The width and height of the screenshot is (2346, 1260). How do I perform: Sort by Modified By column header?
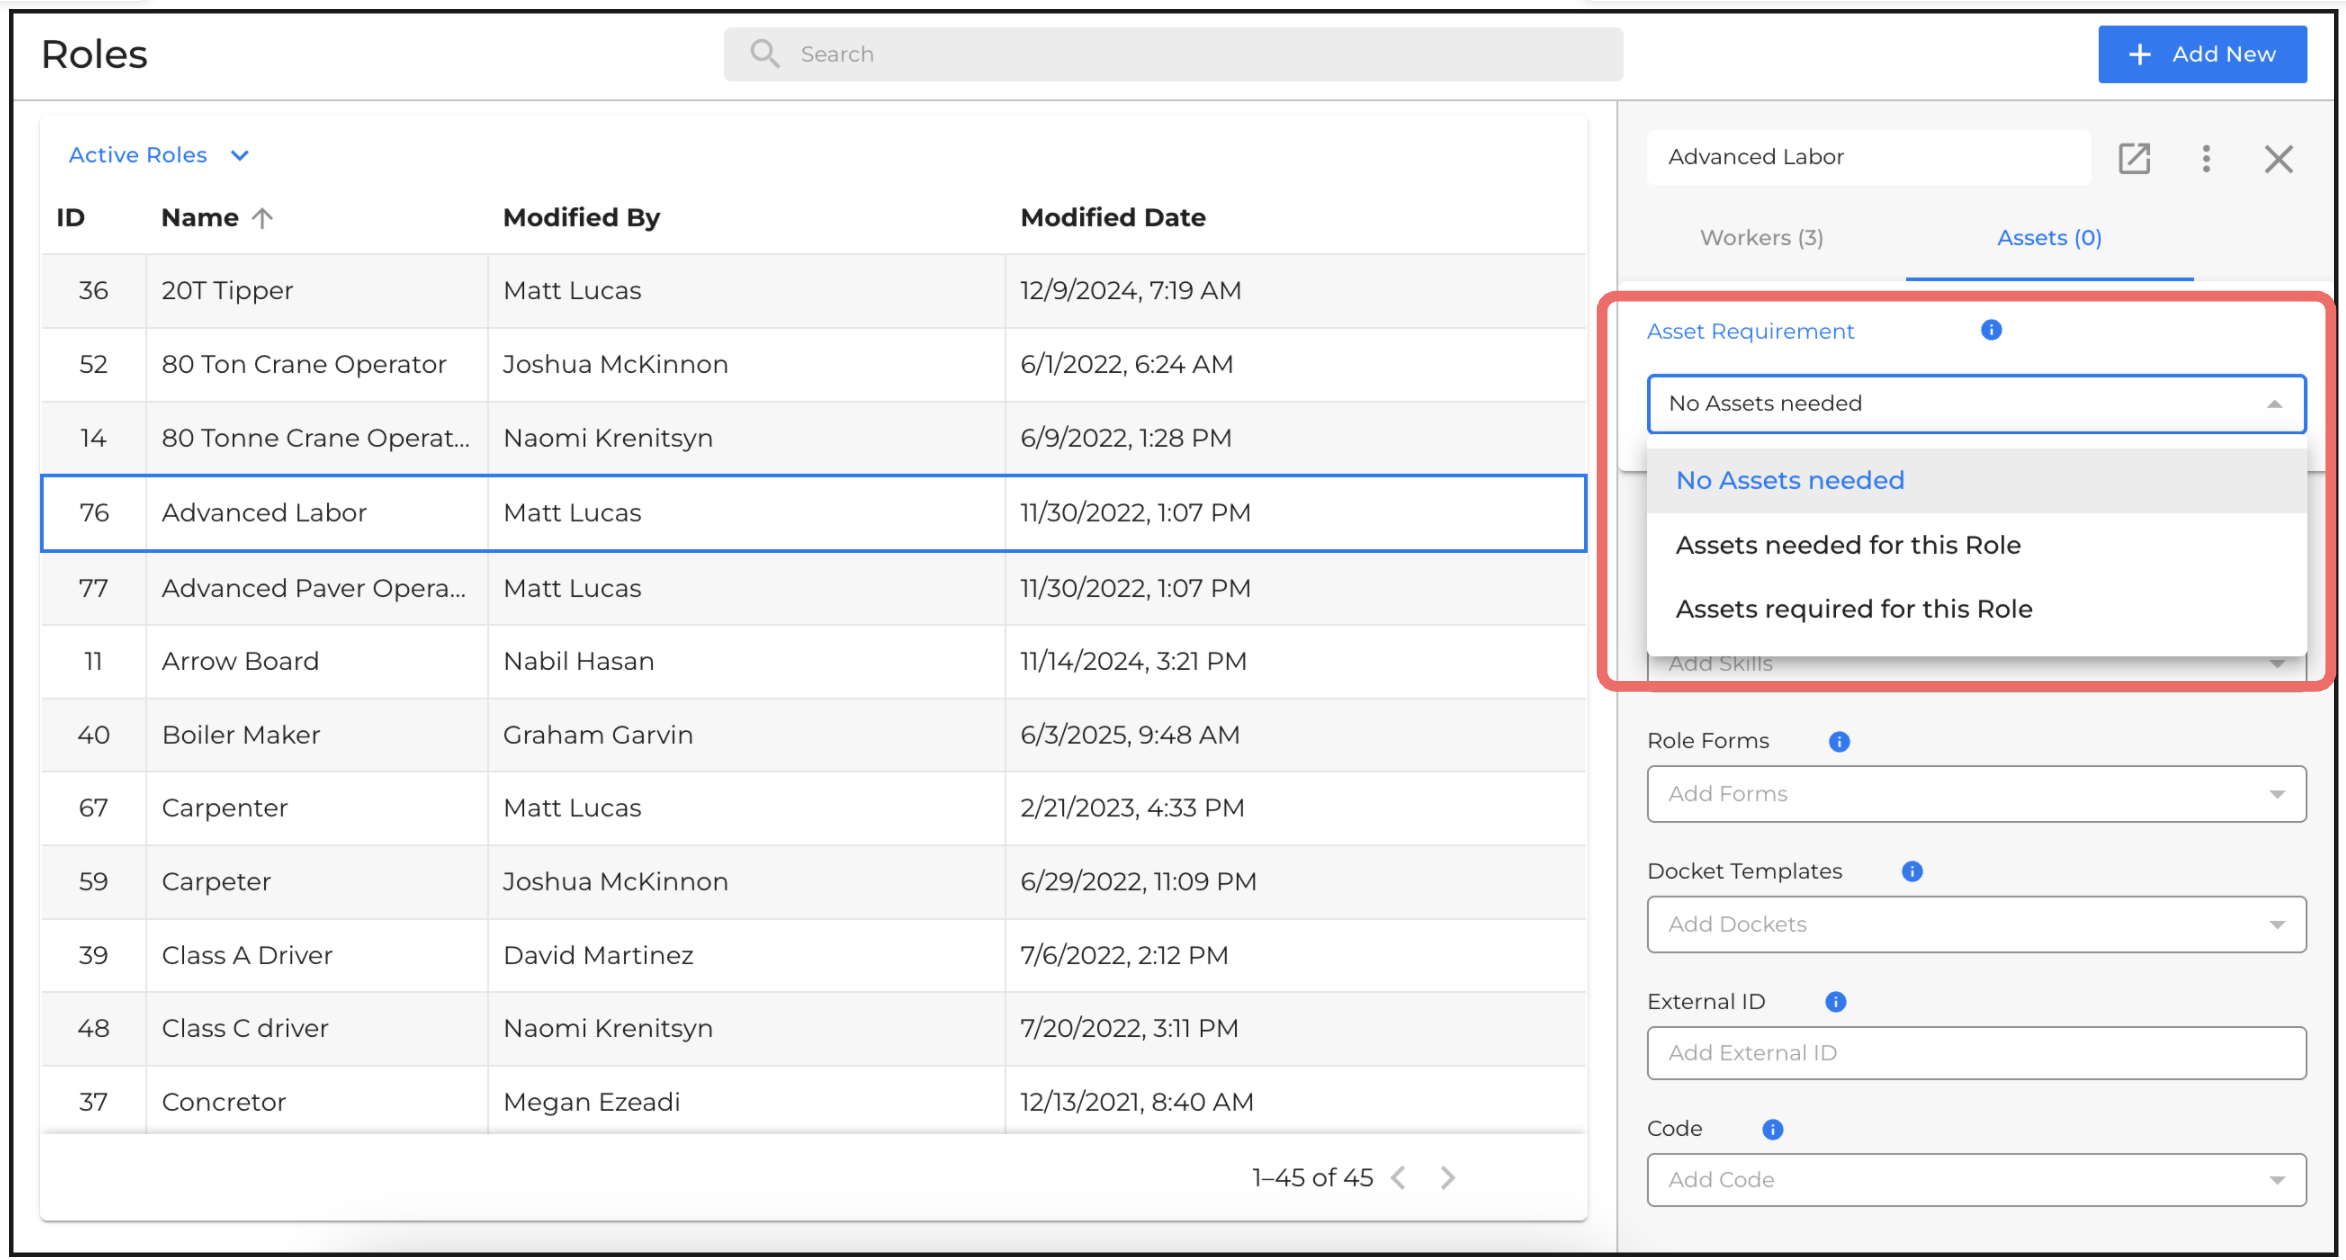point(581,217)
